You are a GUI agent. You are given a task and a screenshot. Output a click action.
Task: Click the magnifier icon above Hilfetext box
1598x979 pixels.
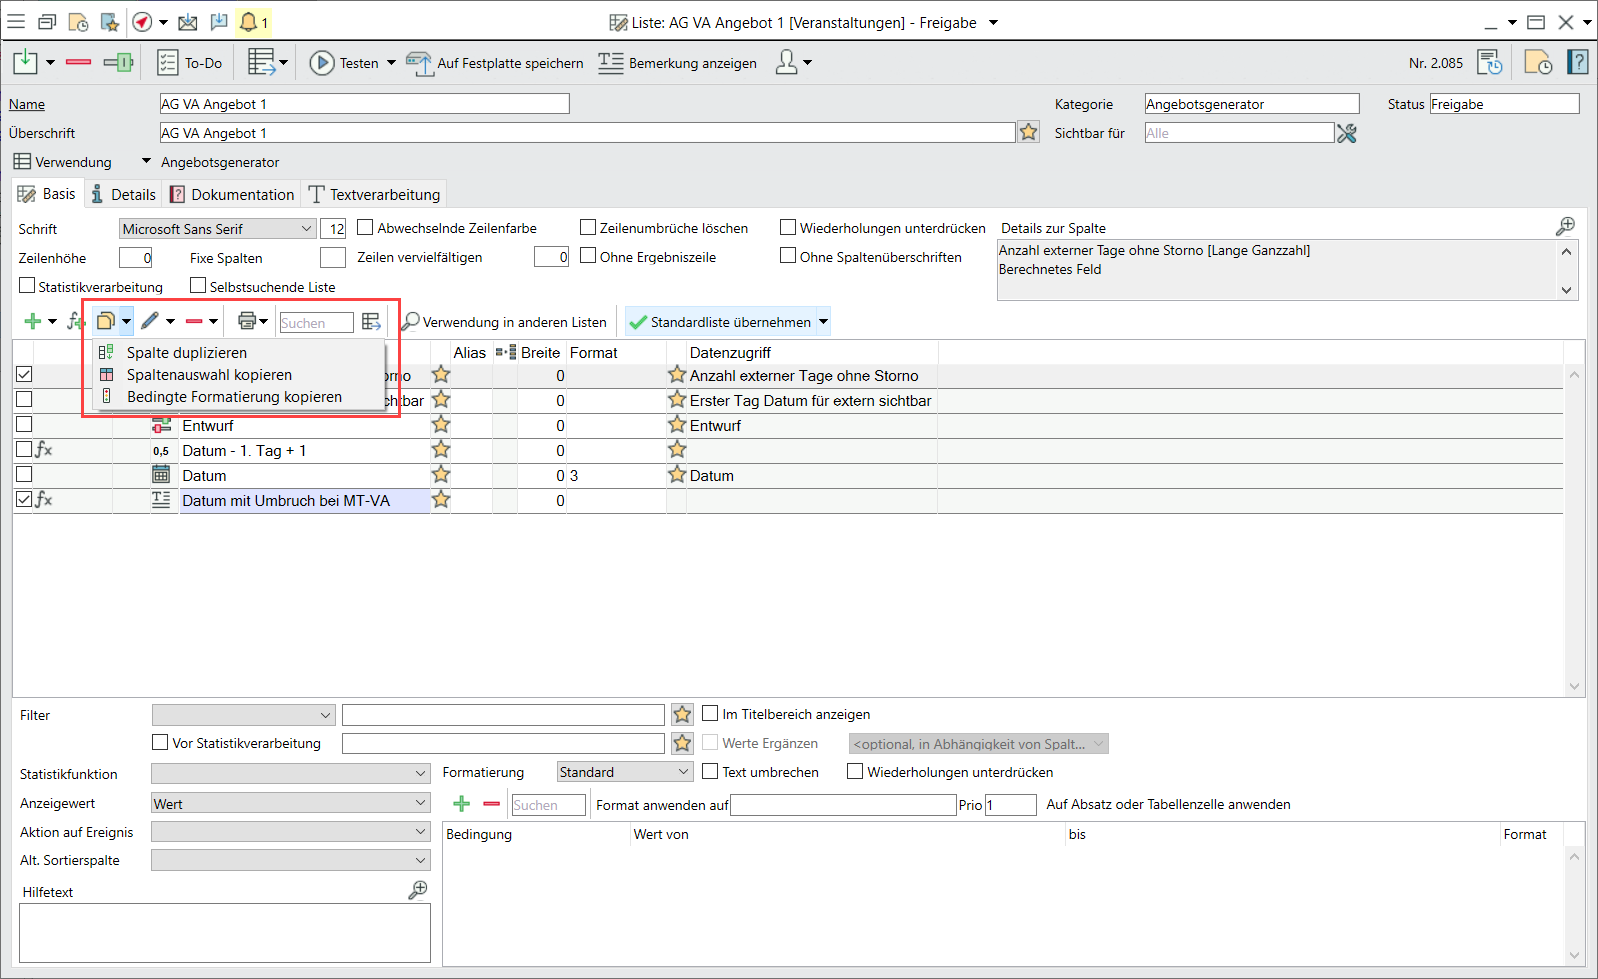pyautogui.click(x=418, y=890)
